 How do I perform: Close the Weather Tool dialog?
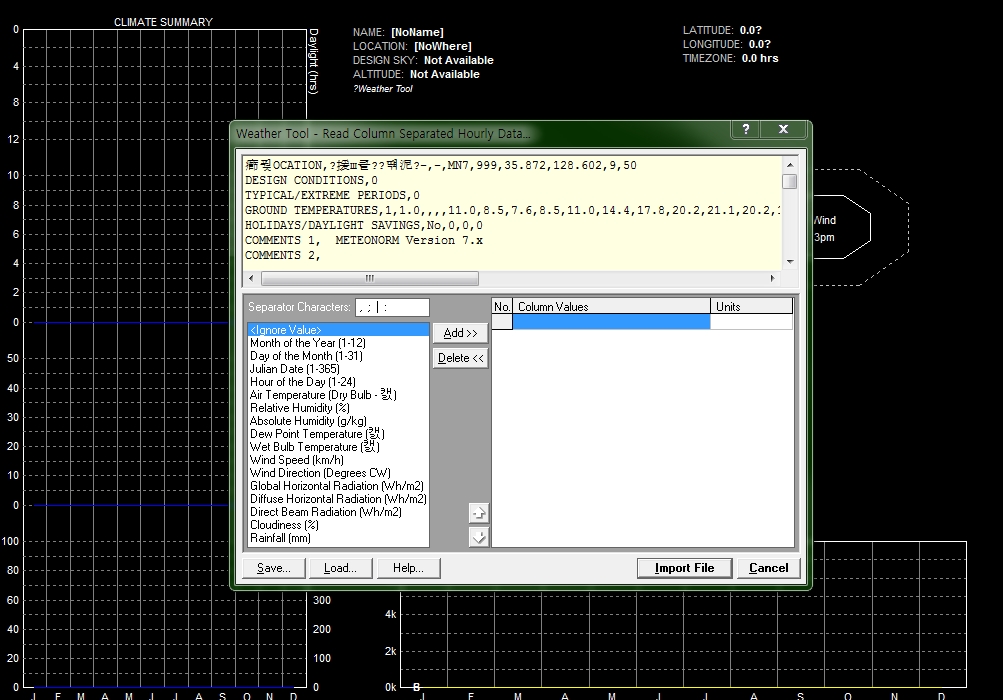point(783,130)
